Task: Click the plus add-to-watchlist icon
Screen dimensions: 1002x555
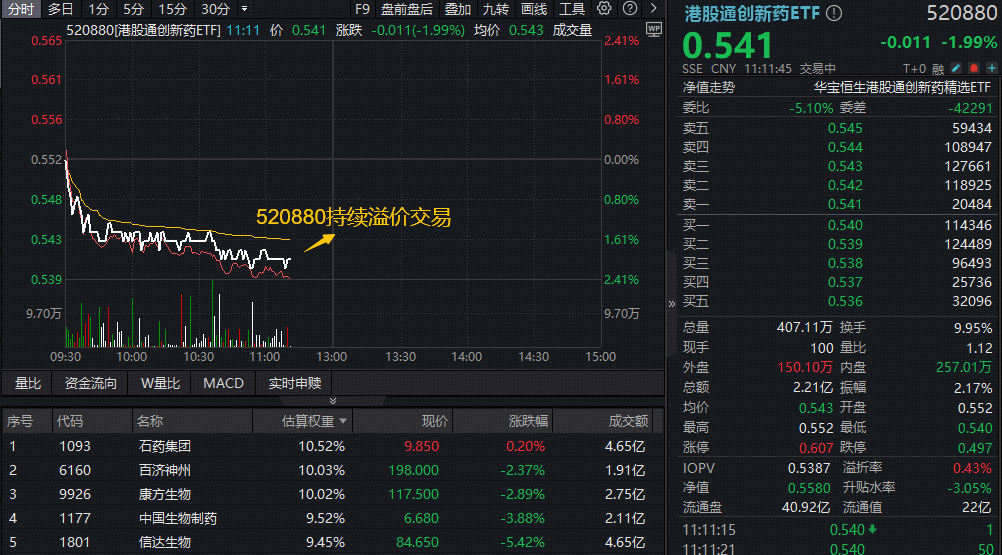Action: pyautogui.click(x=989, y=69)
